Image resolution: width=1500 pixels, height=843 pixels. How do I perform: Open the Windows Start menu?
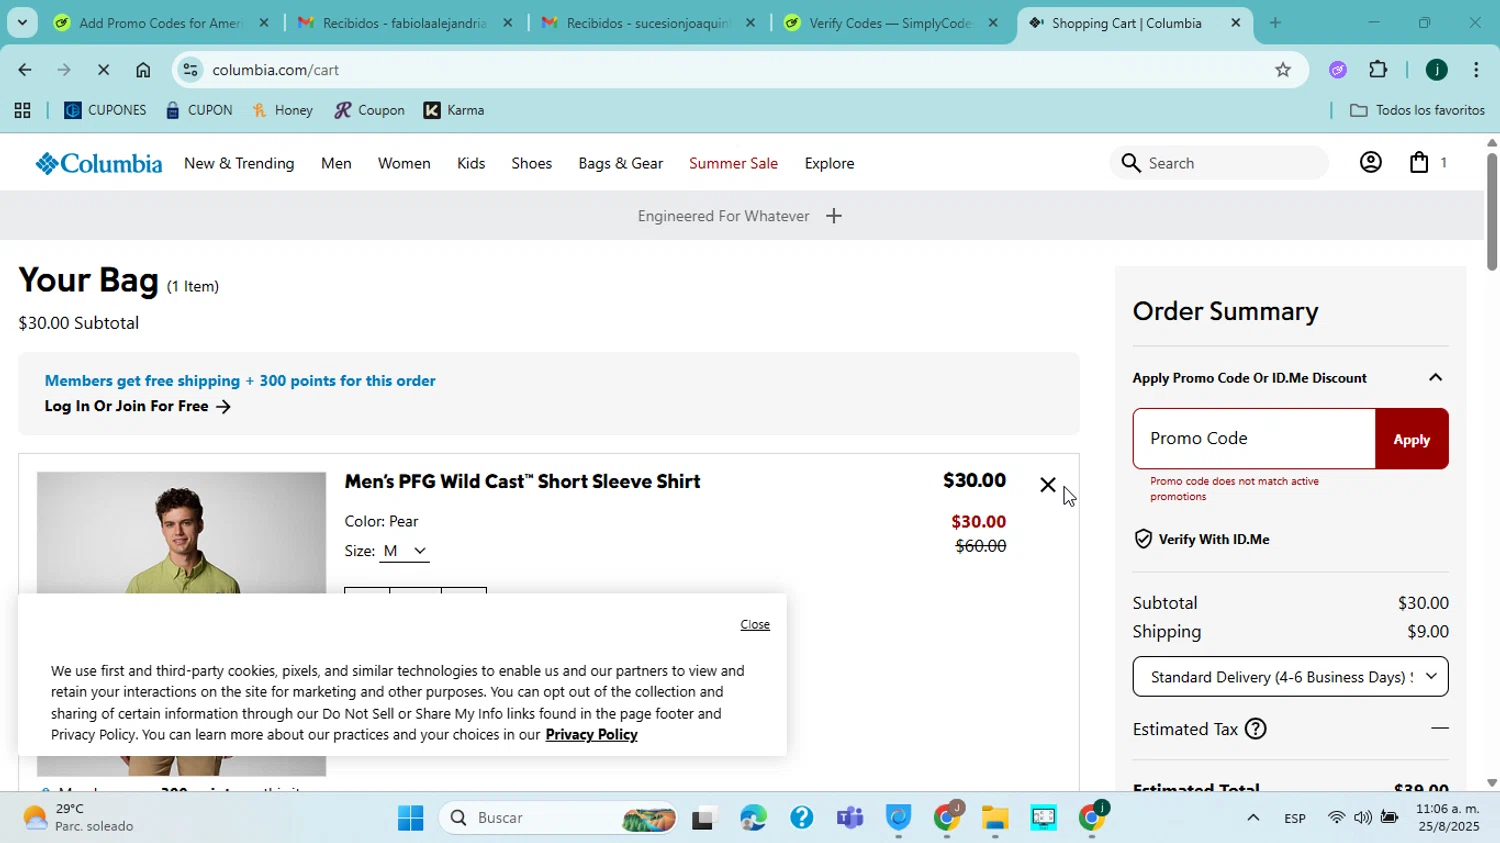pos(410,818)
